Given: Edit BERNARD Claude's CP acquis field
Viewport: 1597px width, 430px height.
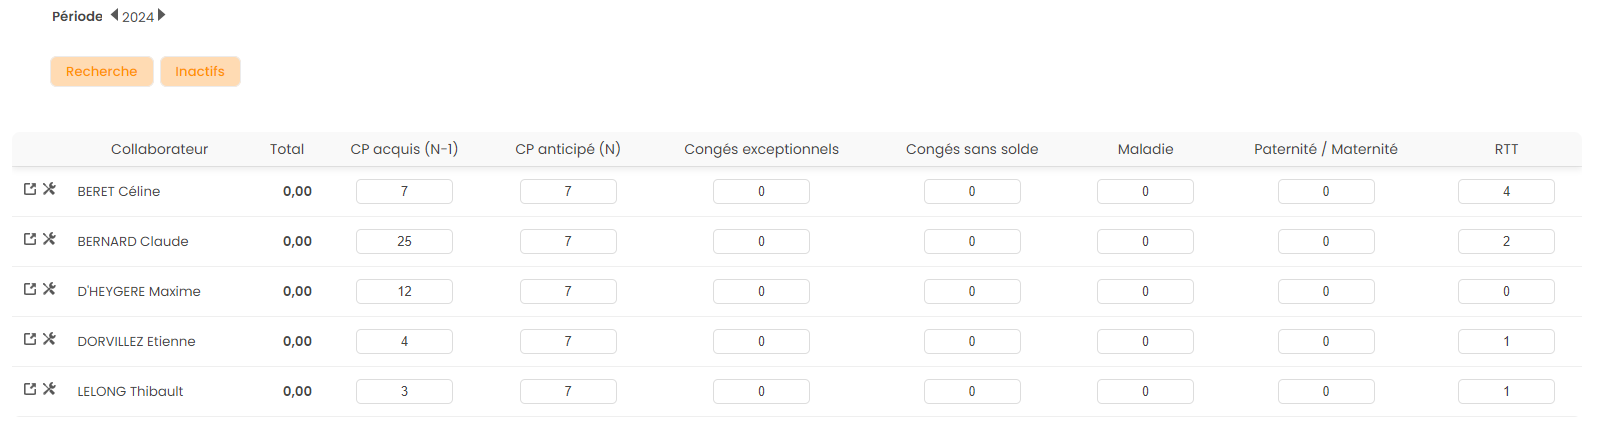Looking at the screenshot, I should (x=404, y=241).
